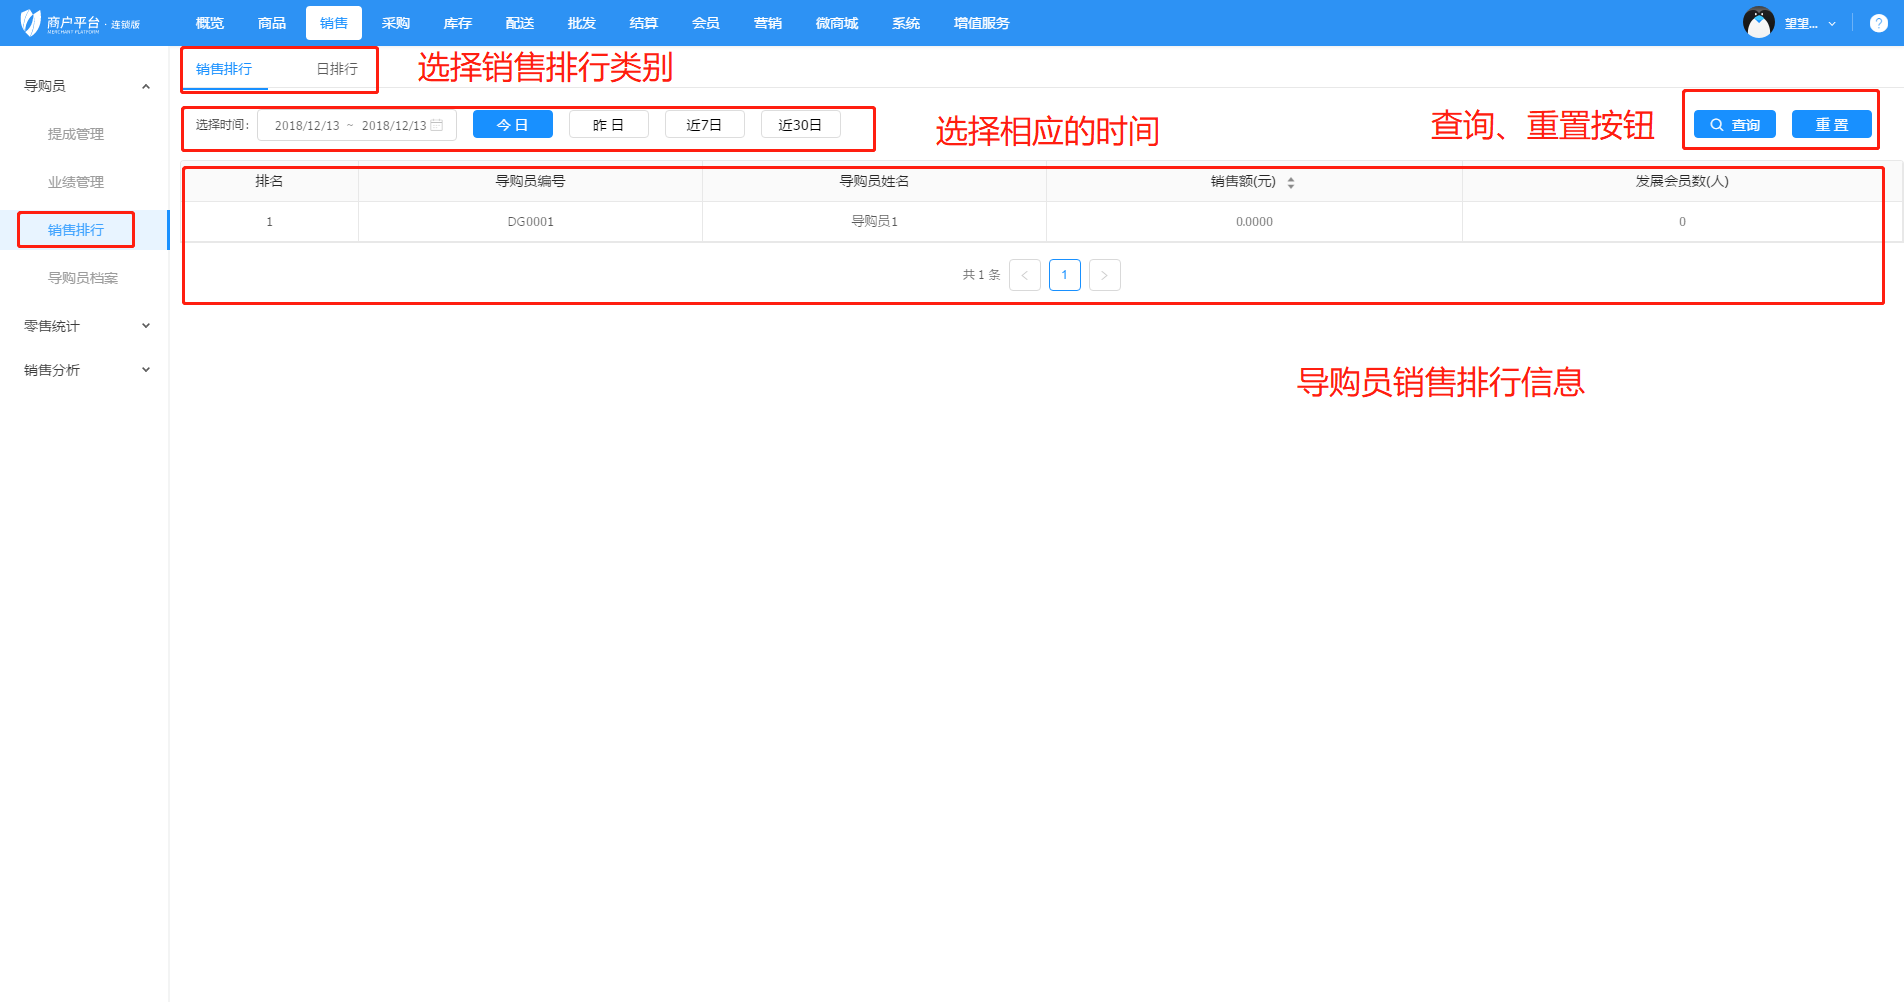Collapse the 导购员 sidebar section
This screenshot has height=1002, width=1904.
[146, 86]
